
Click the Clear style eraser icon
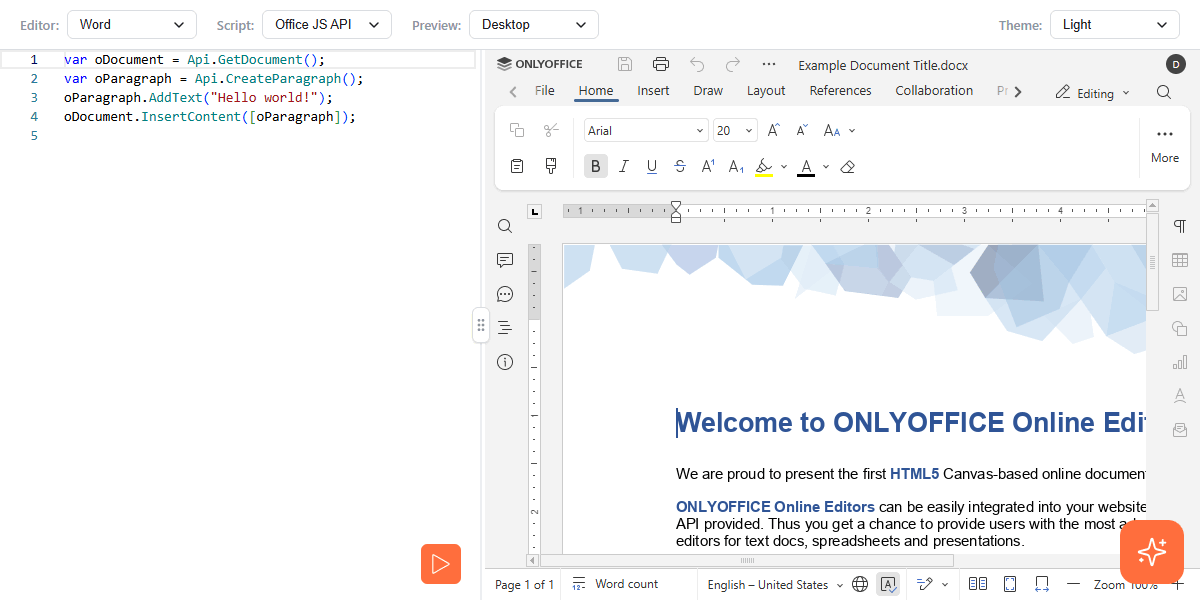(x=848, y=167)
